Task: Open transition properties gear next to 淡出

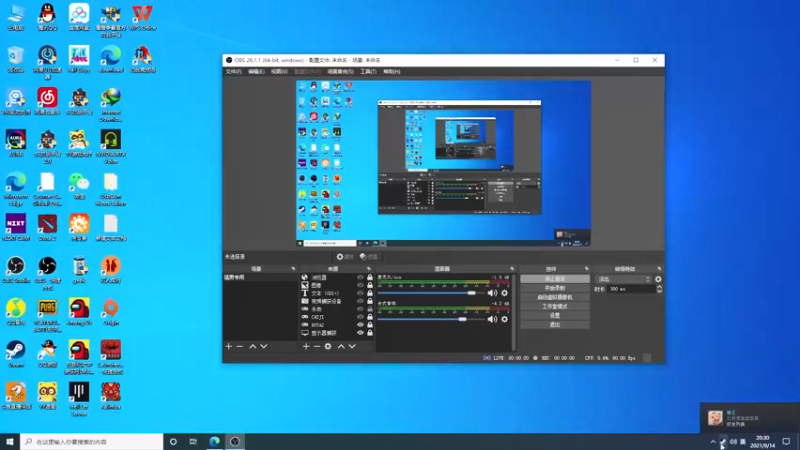Action: point(658,279)
